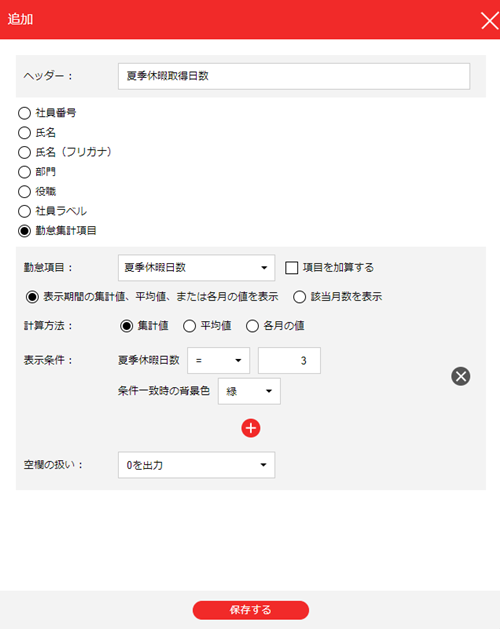The width and height of the screenshot is (500, 629).
Task: Choose the 社員ラベル radio option
Action: coord(24,211)
